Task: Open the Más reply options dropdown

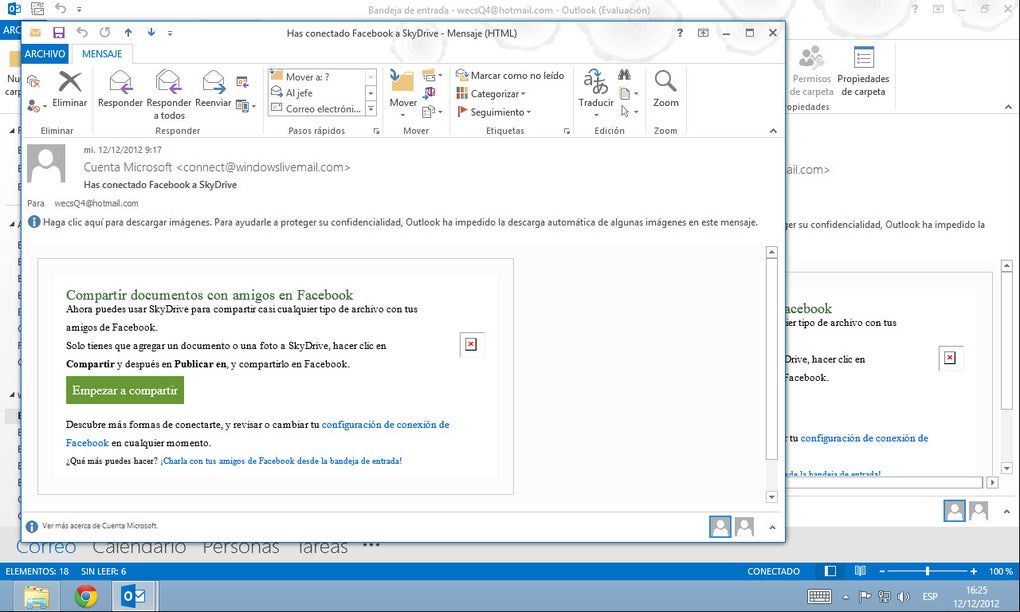Action: pyautogui.click(x=245, y=105)
